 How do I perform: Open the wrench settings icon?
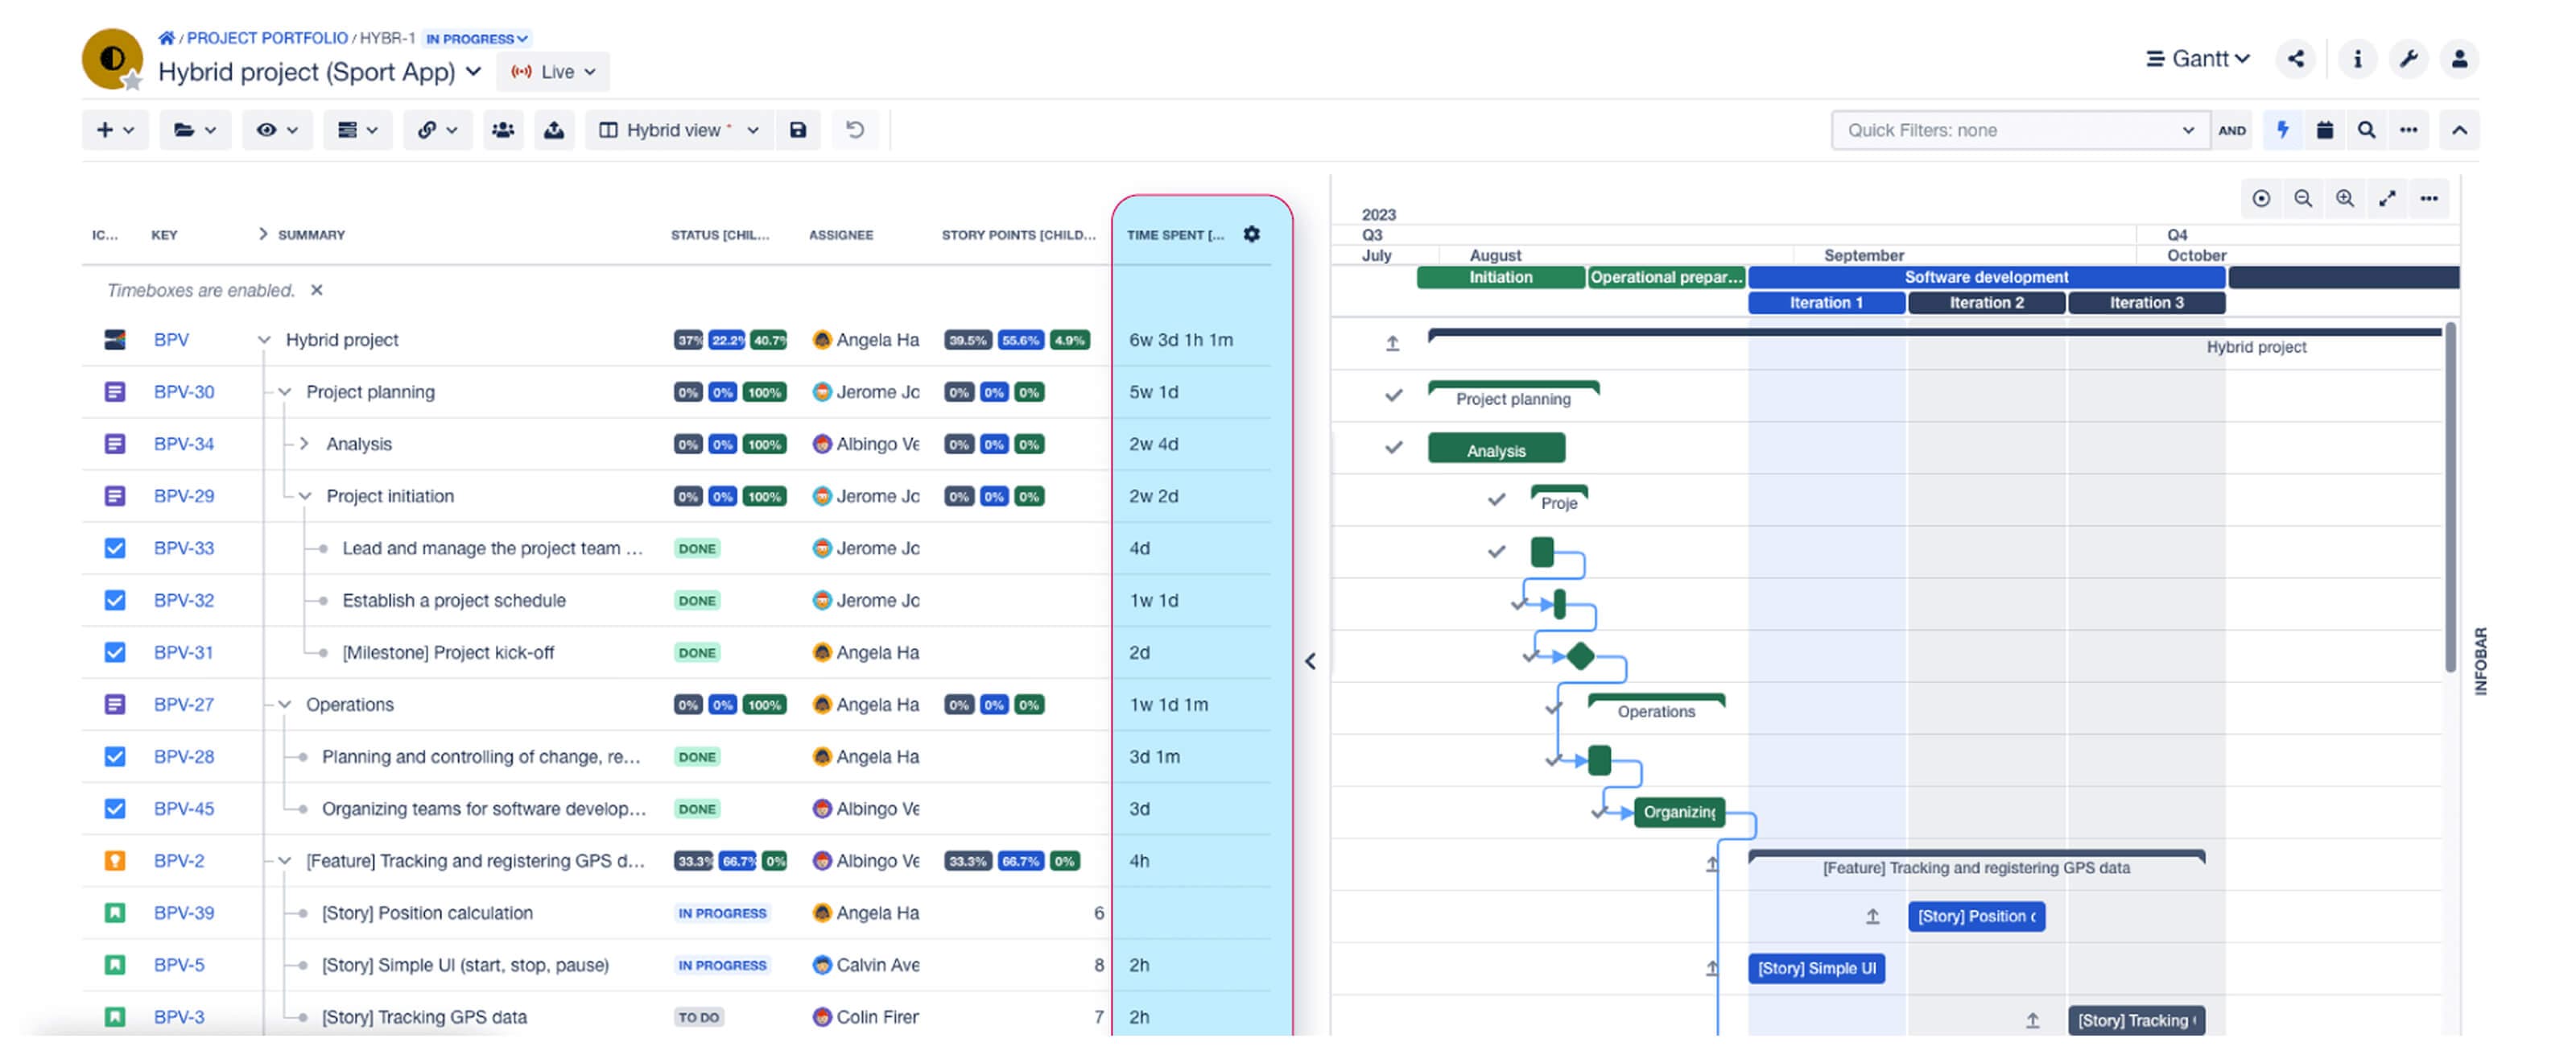[x=2408, y=59]
